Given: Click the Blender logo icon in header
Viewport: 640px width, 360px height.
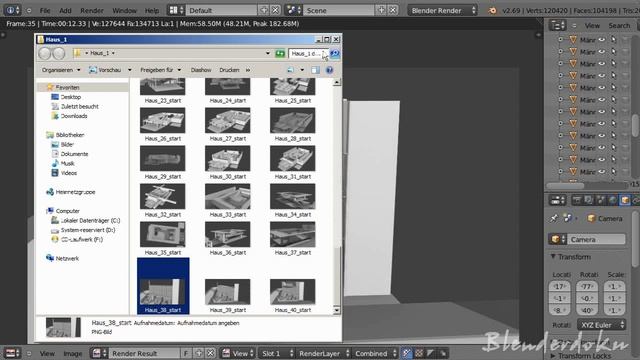Looking at the screenshot, I should (x=492, y=10).
